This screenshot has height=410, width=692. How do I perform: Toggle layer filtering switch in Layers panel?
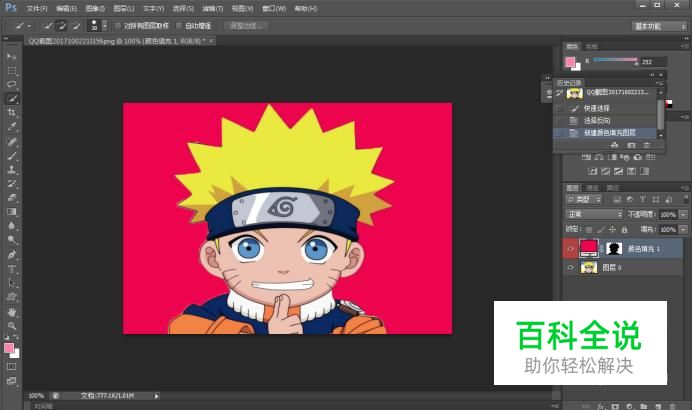coord(685,199)
